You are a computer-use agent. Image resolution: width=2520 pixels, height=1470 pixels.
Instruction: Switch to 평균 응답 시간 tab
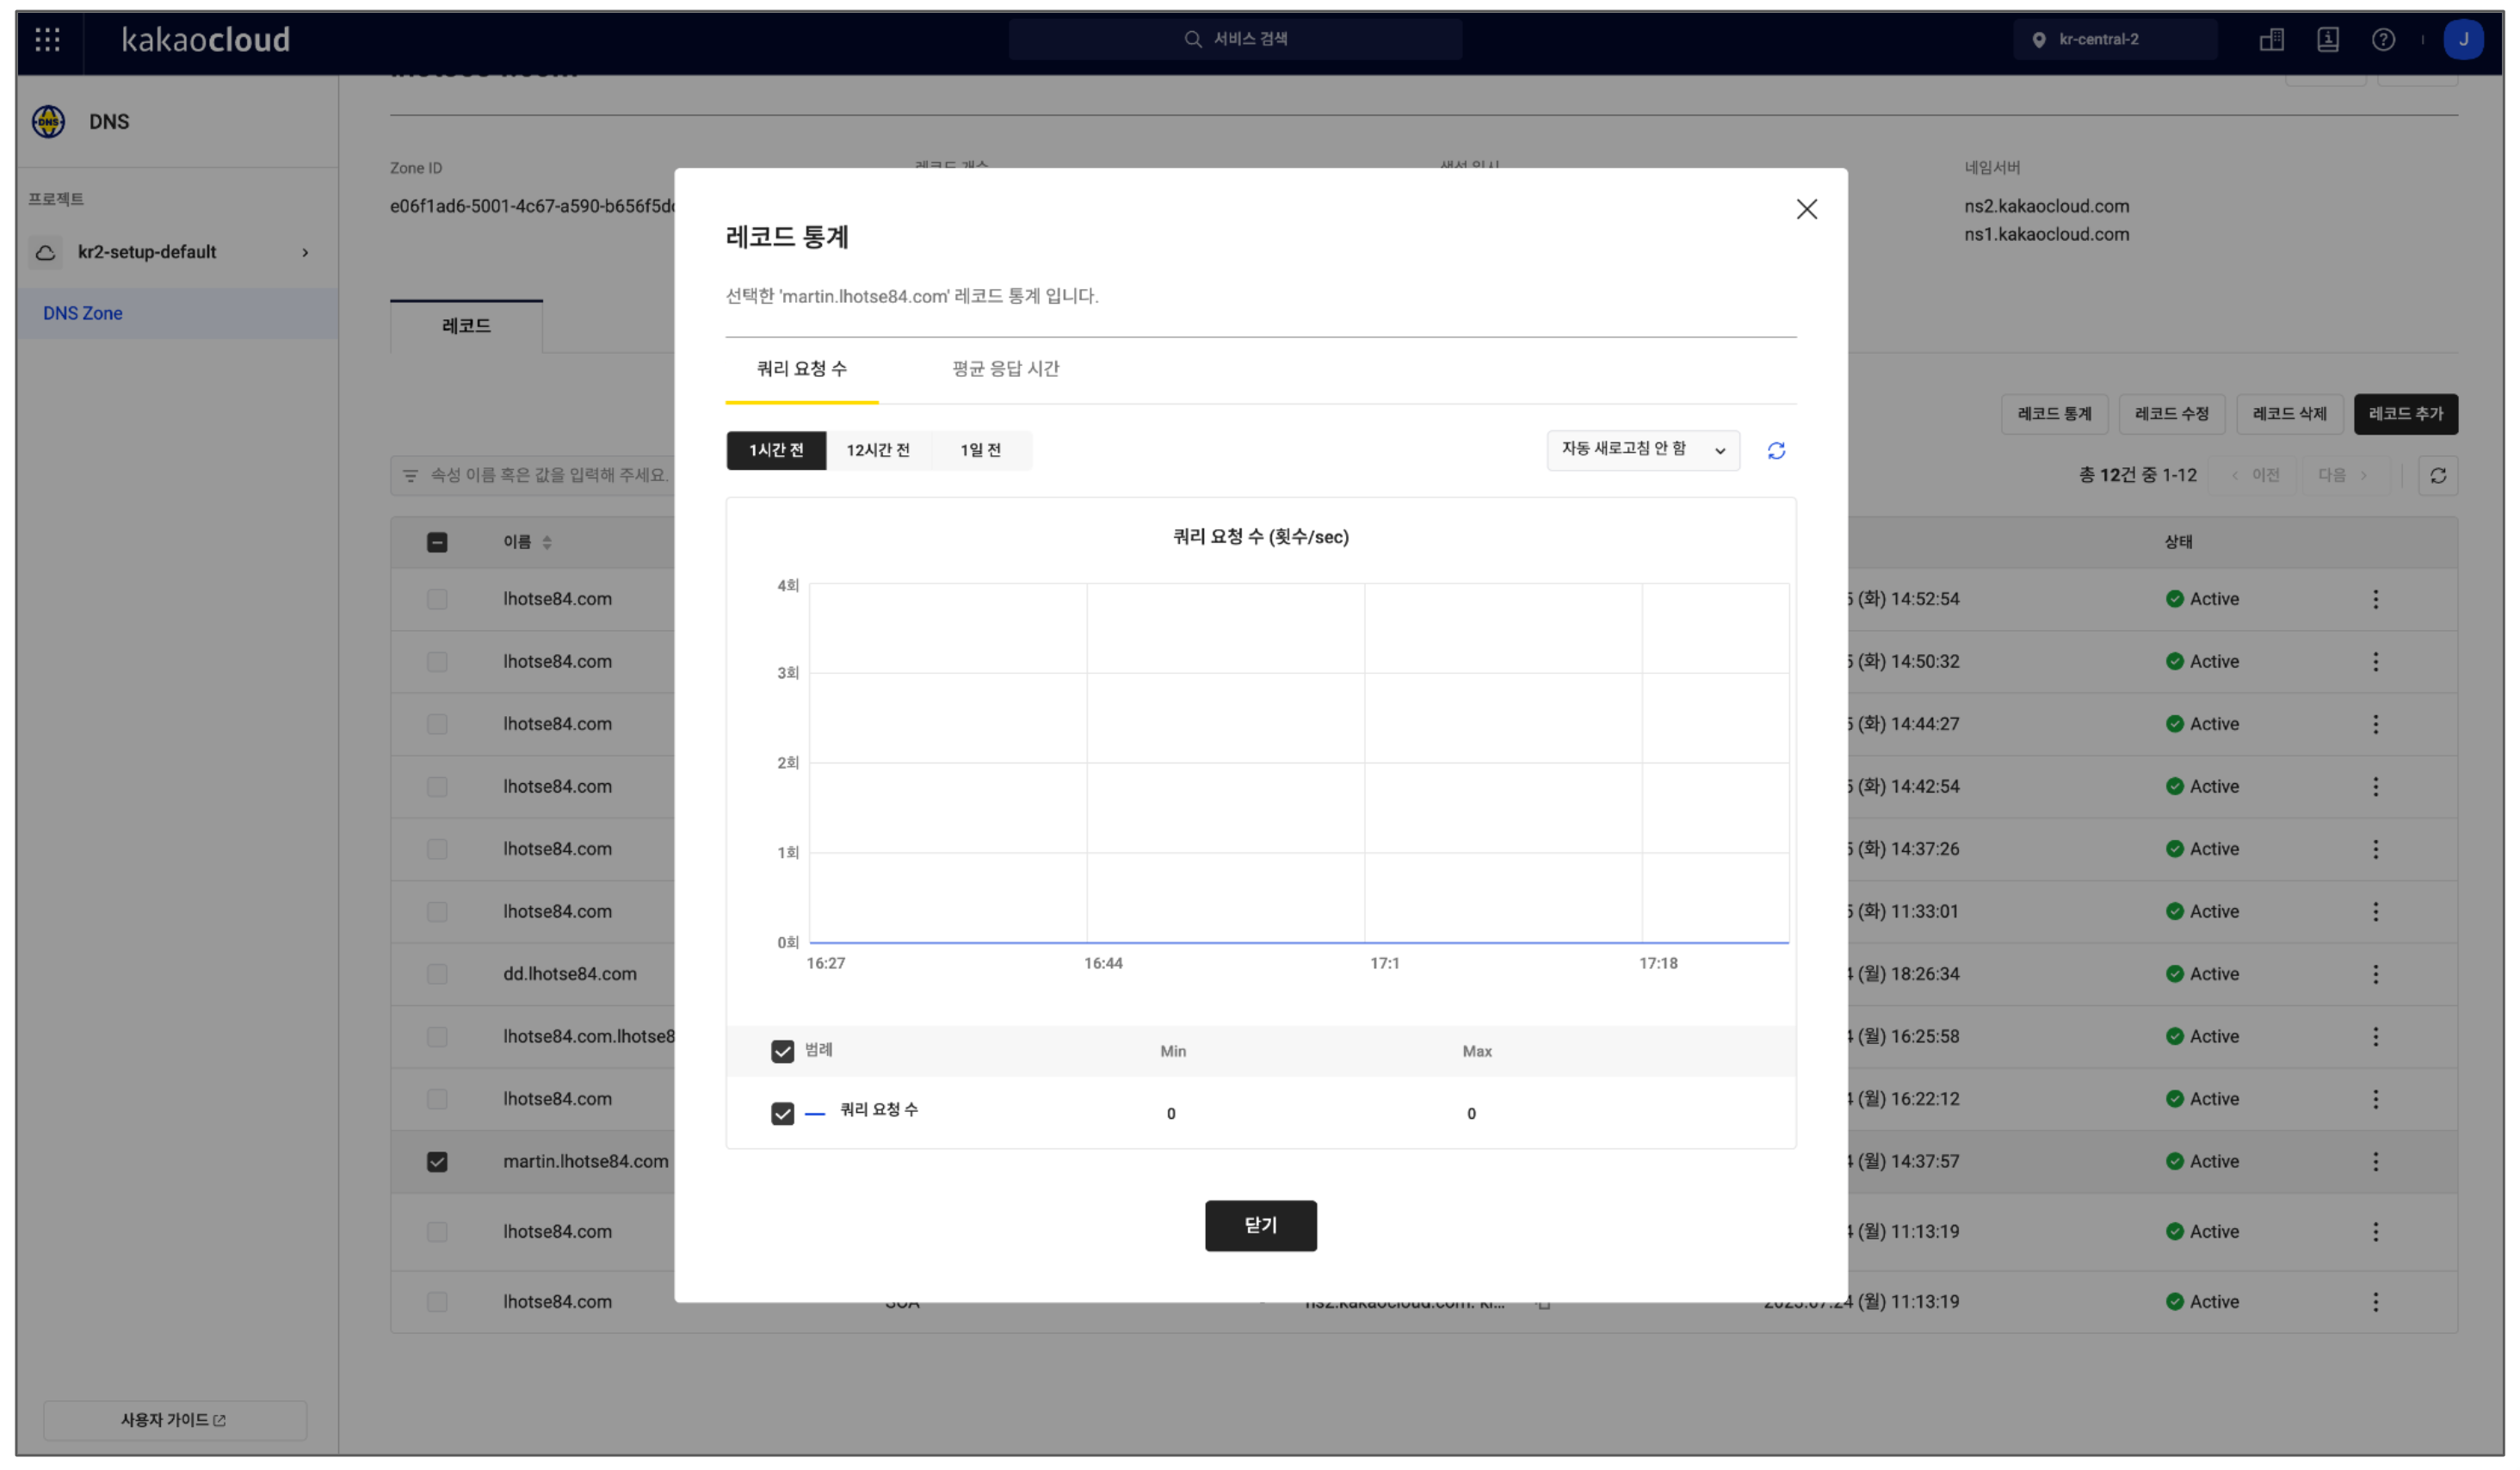pyautogui.click(x=1005, y=369)
